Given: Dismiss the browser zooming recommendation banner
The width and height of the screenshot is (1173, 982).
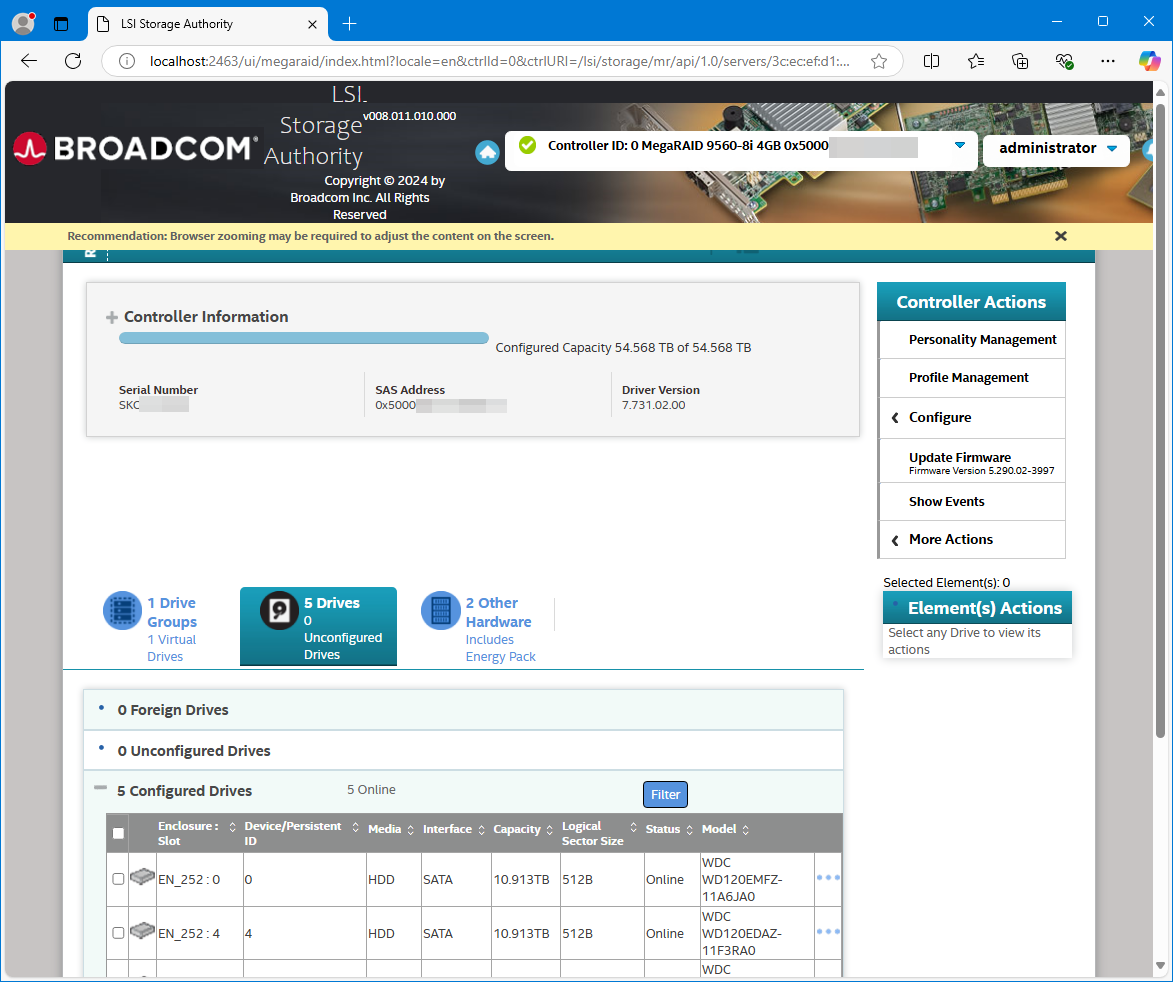Looking at the screenshot, I should coord(1061,236).
